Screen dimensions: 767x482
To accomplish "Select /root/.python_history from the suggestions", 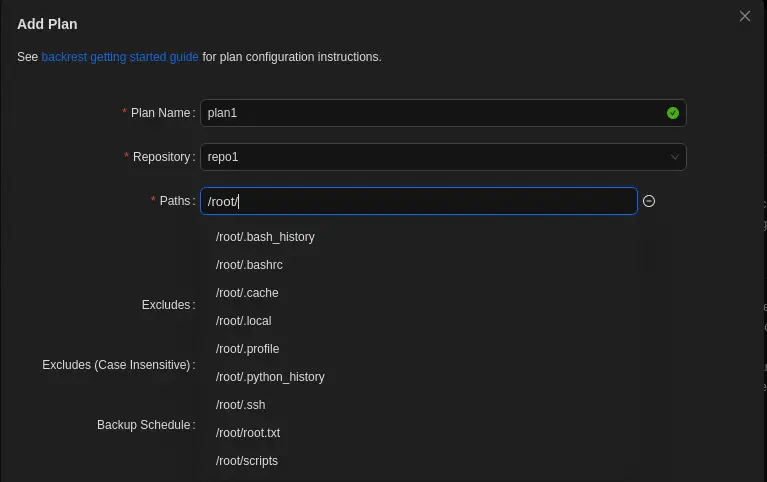I will click(x=270, y=377).
